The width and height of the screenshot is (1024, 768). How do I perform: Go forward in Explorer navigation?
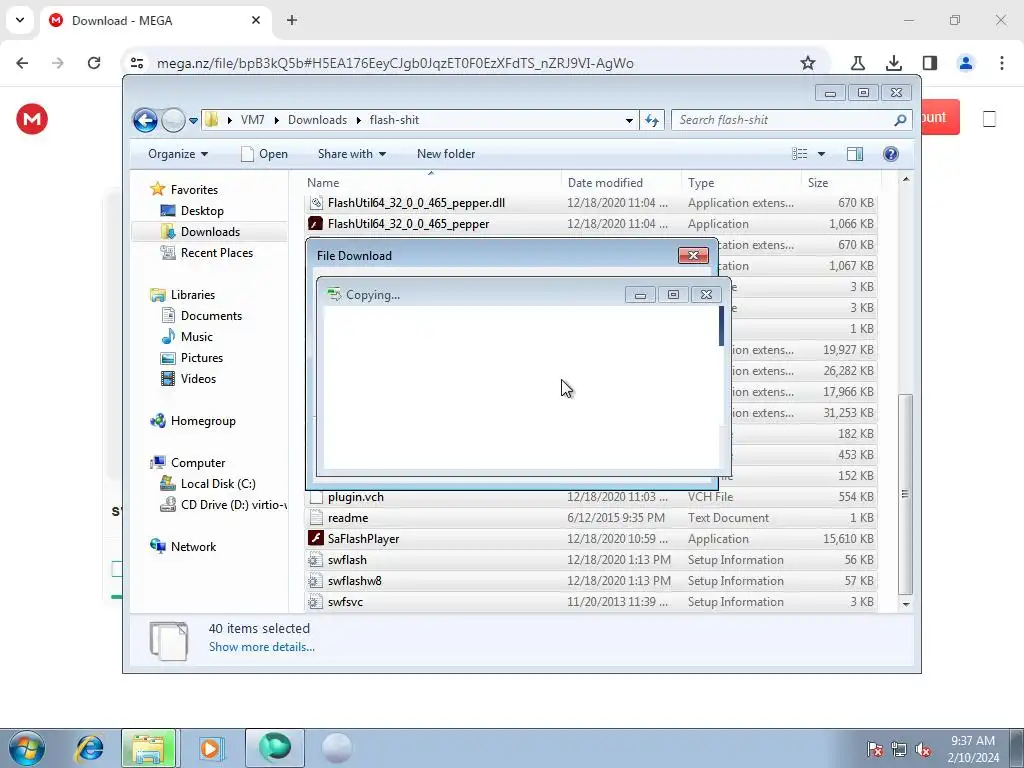click(x=173, y=120)
